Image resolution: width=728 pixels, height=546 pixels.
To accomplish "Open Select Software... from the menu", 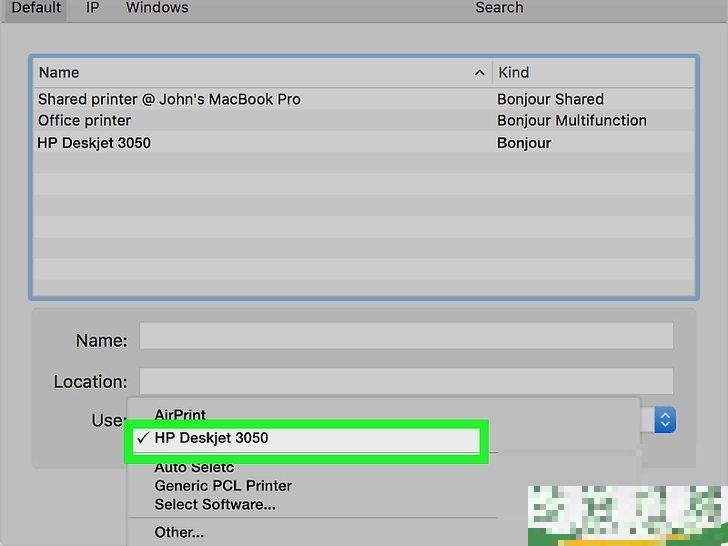I will (x=215, y=504).
